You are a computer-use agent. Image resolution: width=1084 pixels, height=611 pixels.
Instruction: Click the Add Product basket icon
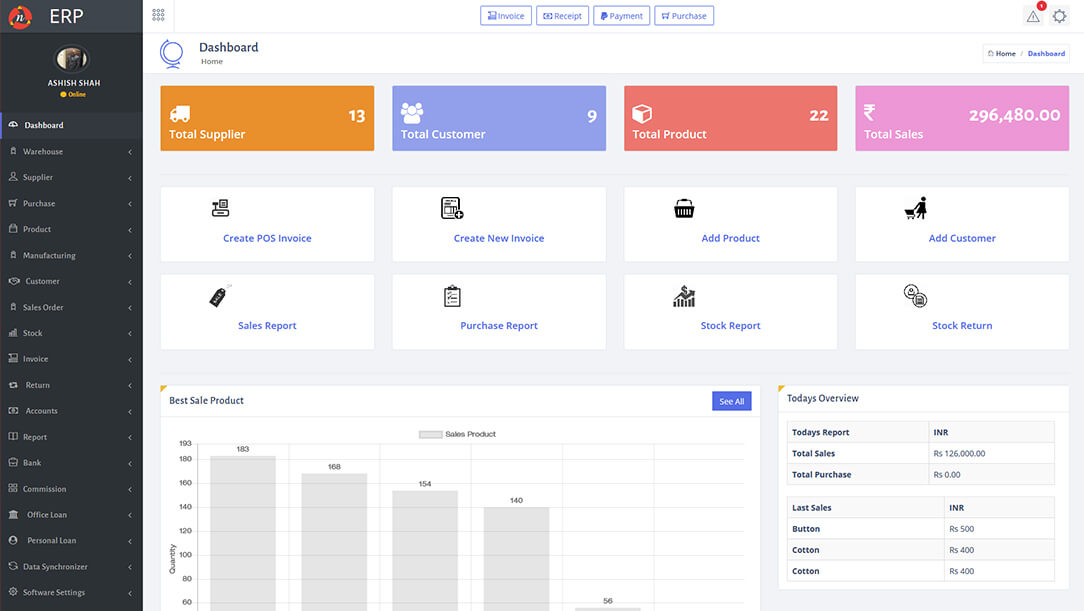pos(684,208)
